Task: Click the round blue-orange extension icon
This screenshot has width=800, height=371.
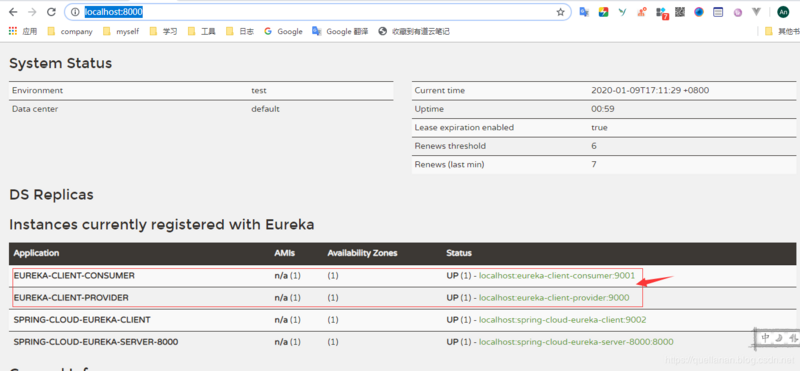Action: (x=698, y=12)
